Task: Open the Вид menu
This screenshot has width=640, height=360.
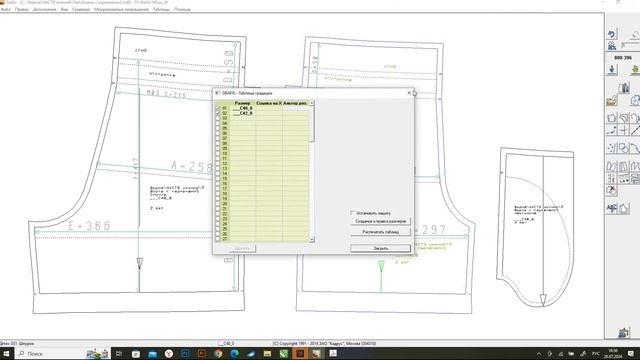Action: pos(64,9)
